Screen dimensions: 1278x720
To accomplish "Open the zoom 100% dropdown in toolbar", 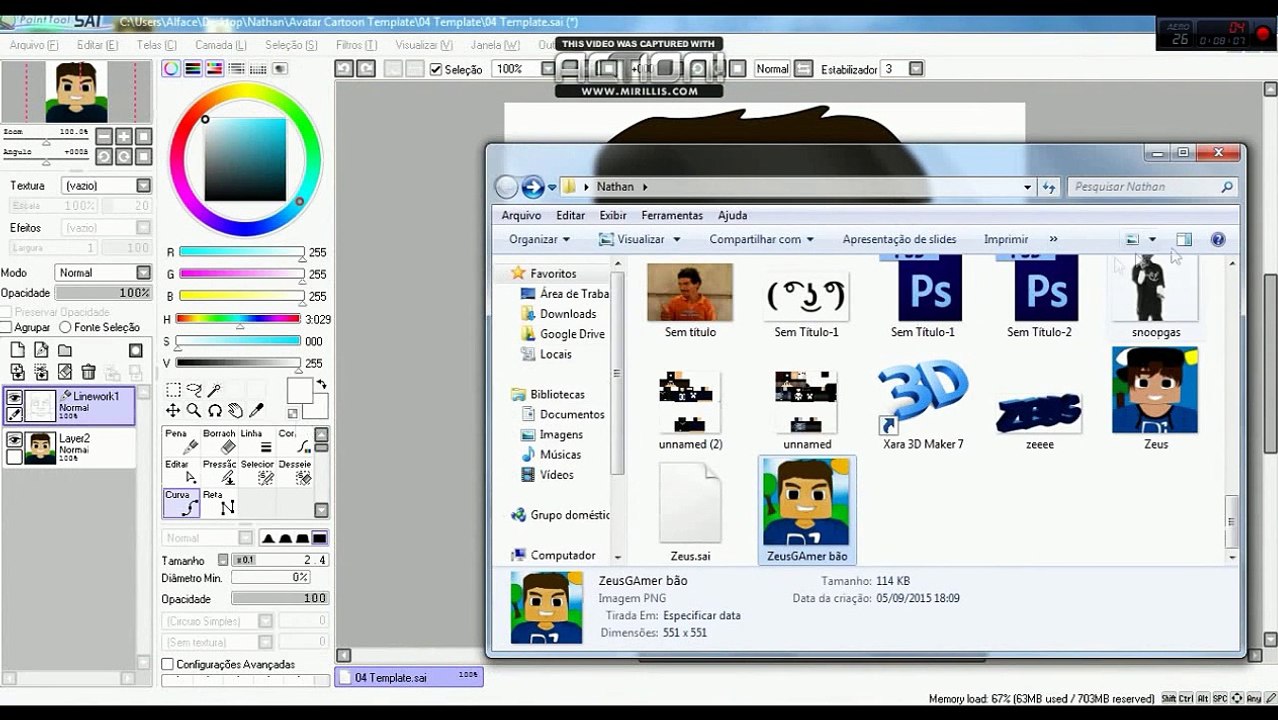I will tap(547, 68).
